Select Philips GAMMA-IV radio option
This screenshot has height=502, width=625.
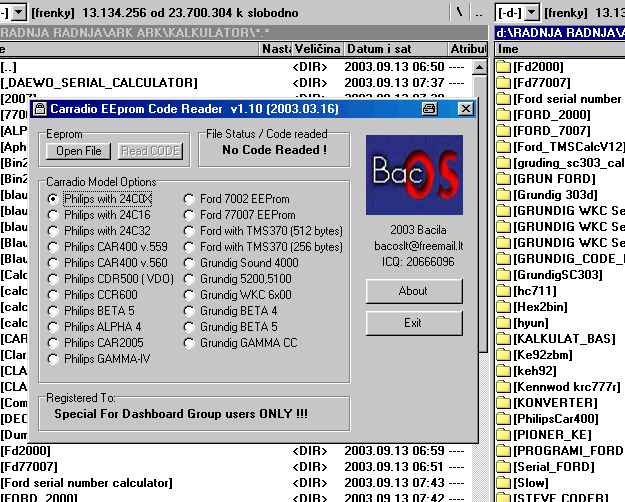(53, 359)
